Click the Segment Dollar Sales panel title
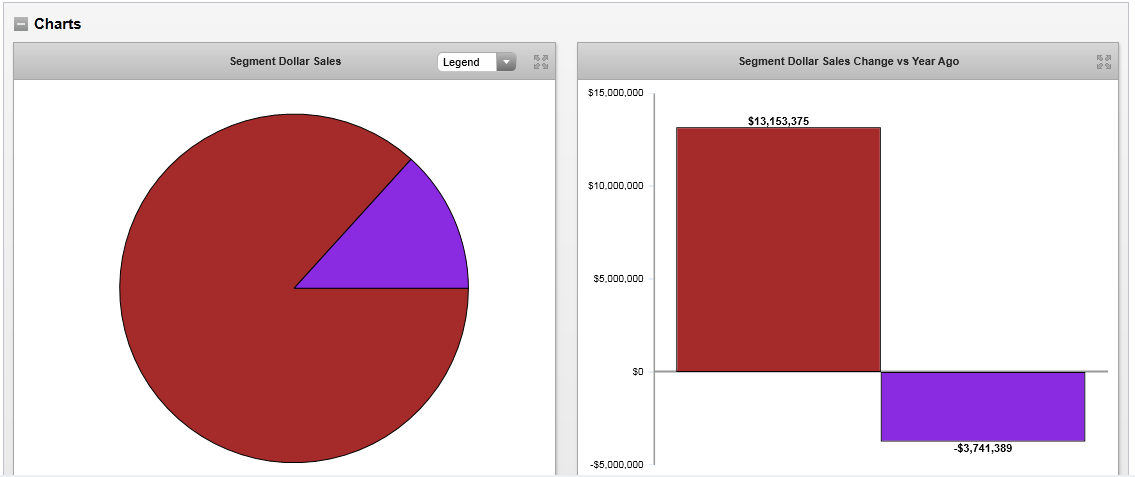 [x=285, y=61]
